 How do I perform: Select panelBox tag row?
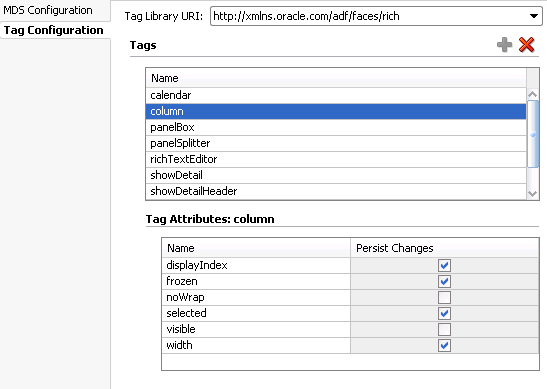click(336, 127)
